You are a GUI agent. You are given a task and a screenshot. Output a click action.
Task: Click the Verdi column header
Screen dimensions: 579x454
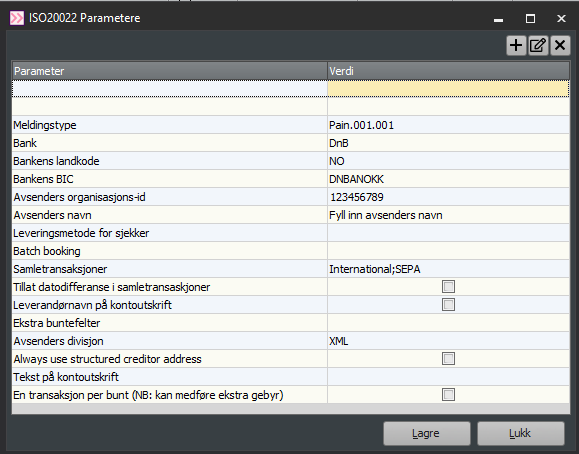tap(448, 71)
